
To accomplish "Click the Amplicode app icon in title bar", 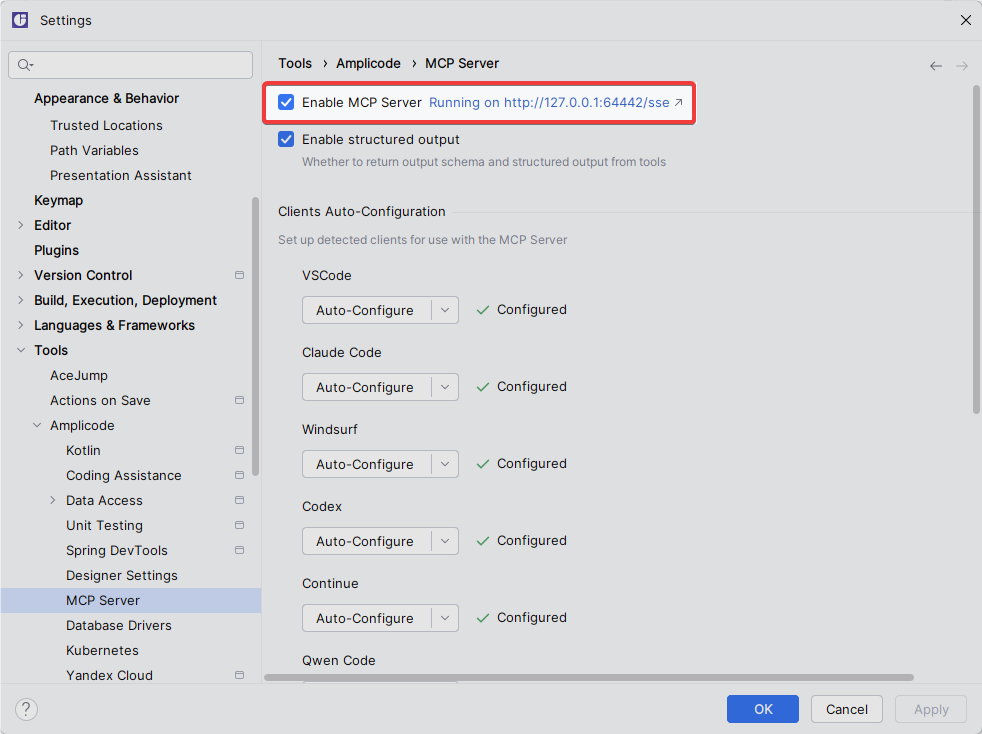I will pyautogui.click(x=20, y=20).
